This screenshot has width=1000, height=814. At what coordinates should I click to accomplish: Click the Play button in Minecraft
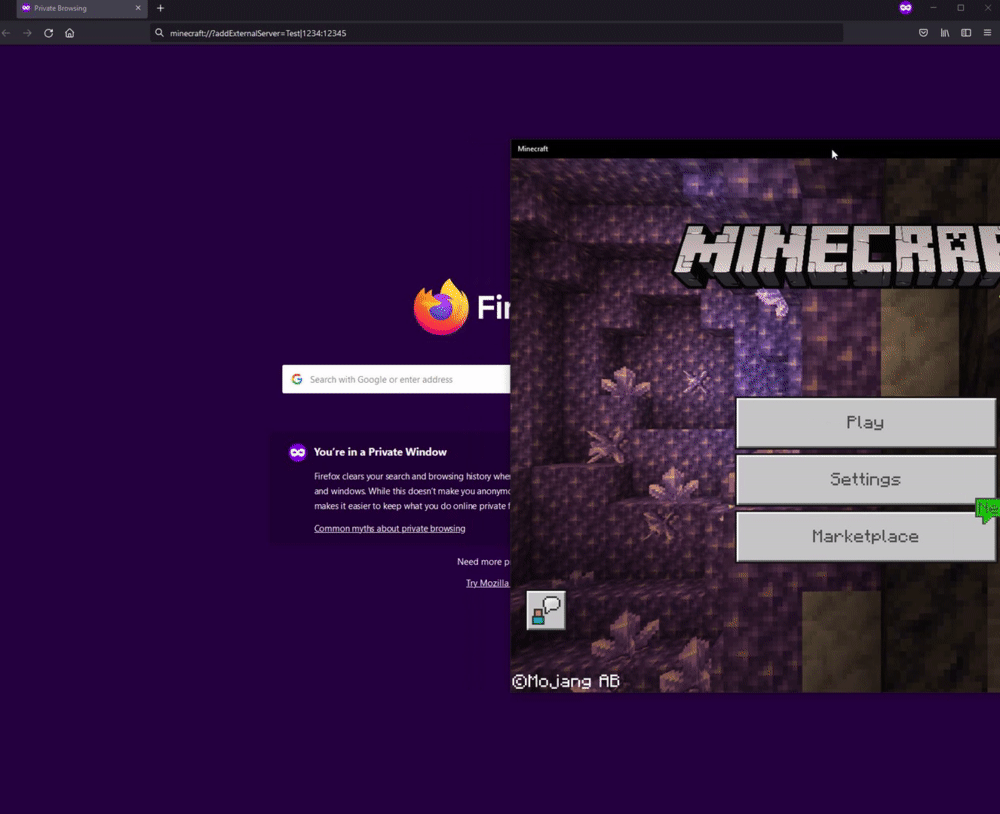(x=865, y=422)
